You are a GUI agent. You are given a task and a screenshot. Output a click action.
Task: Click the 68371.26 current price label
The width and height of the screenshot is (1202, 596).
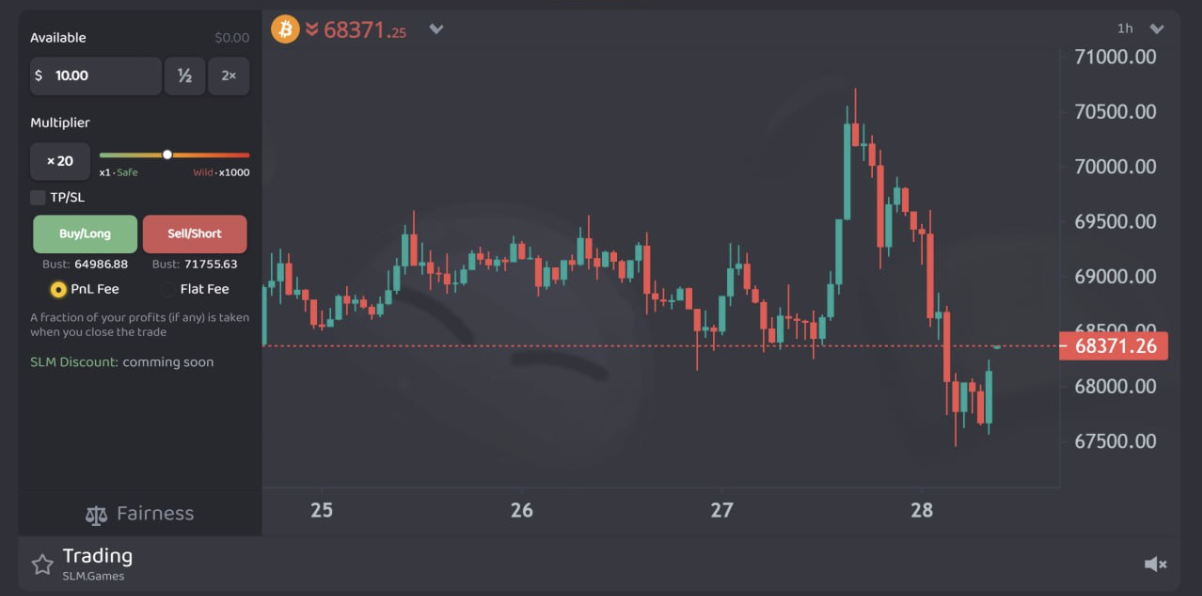1114,346
